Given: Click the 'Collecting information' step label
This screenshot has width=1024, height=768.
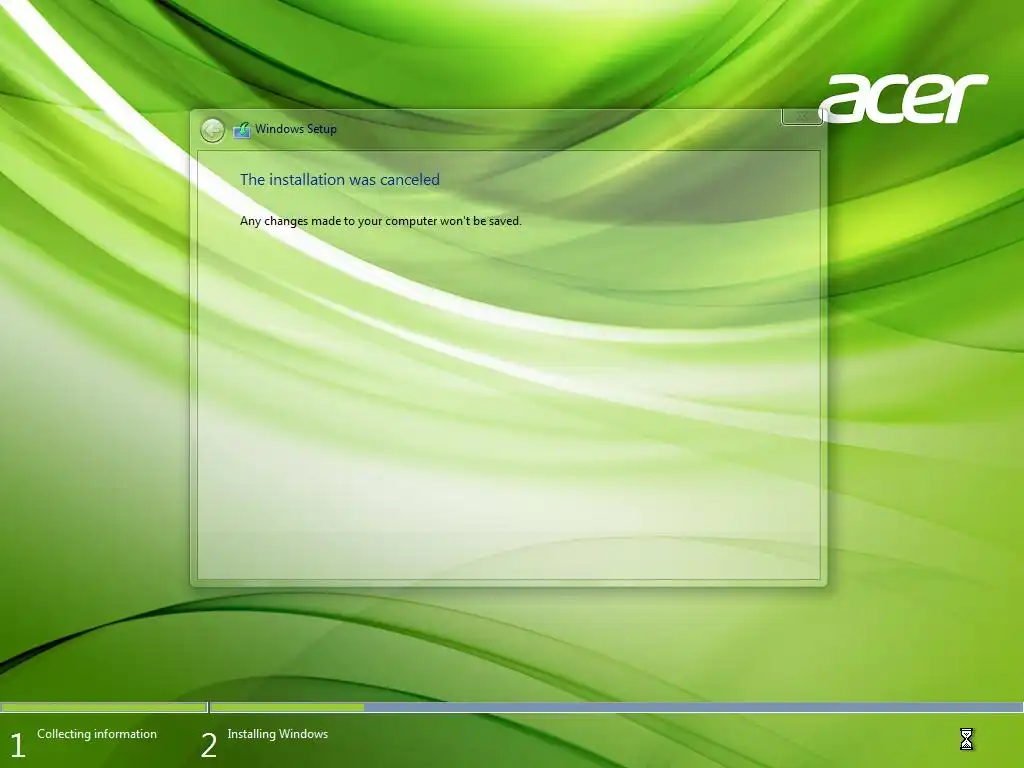Looking at the screenshot, I should tap(97, 734).
